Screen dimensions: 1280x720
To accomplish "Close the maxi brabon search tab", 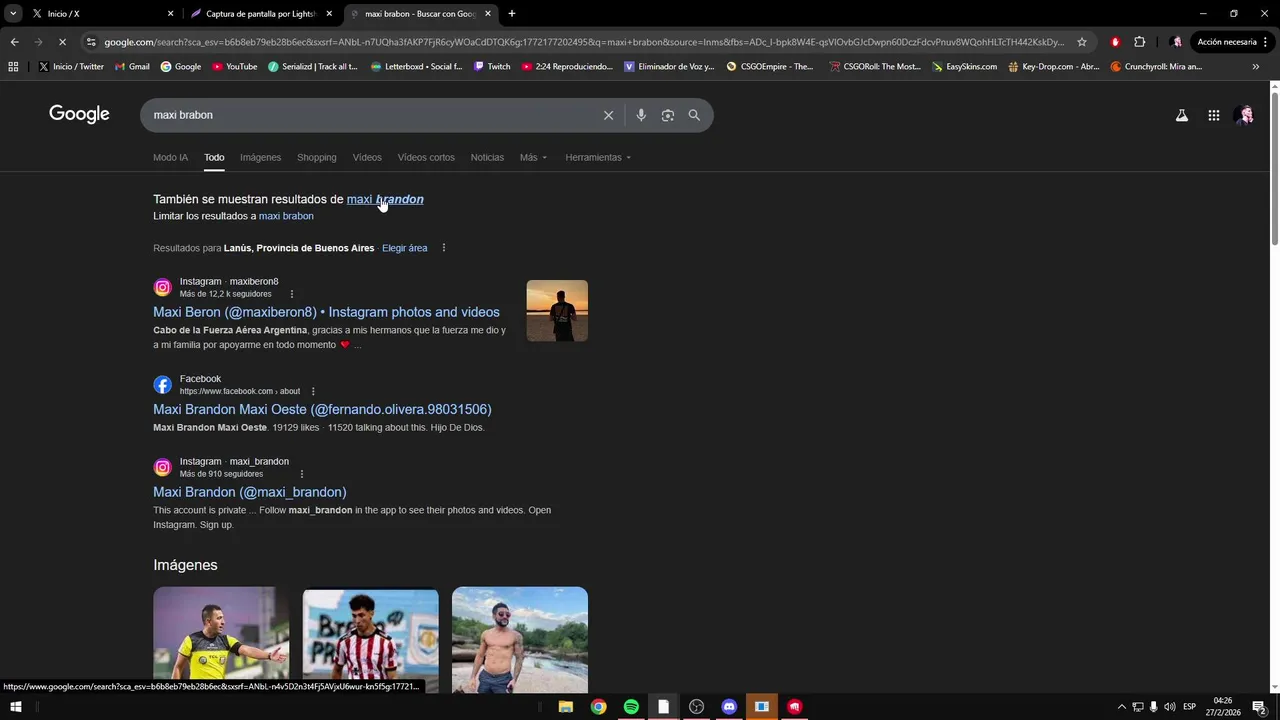I will click(488, 14).
